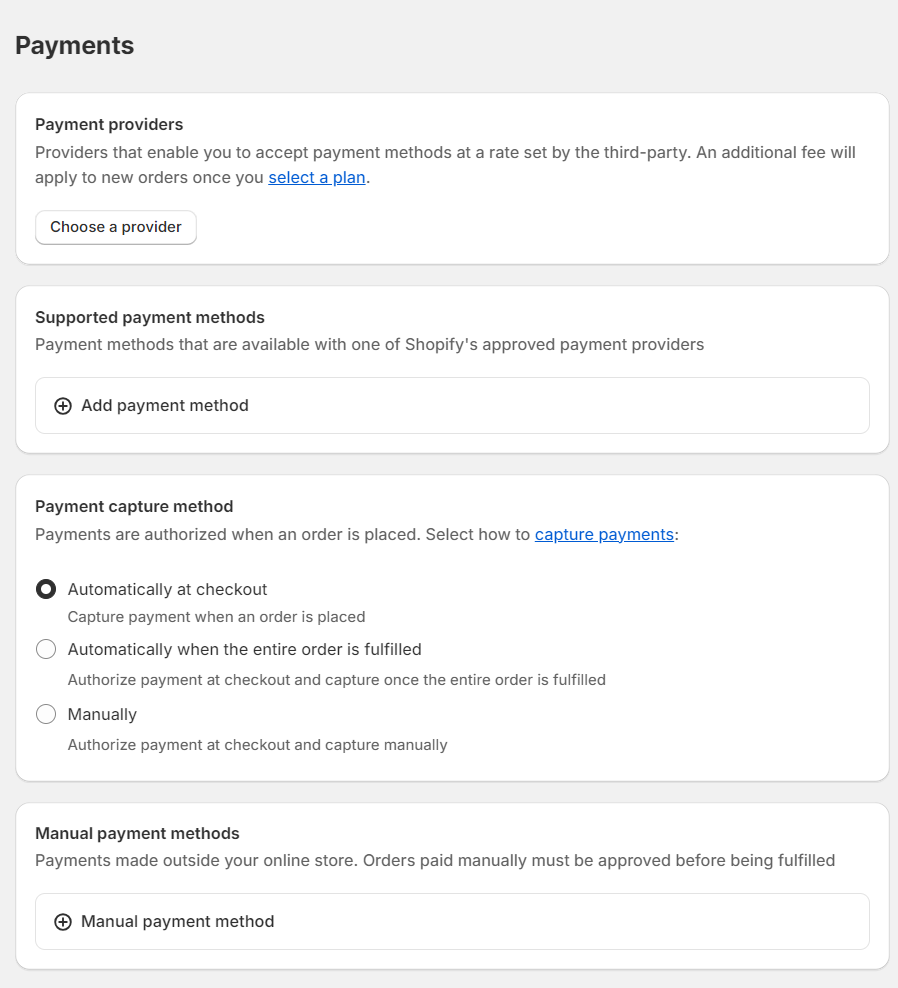Click the Payment capture method section title

click(134, 506)
